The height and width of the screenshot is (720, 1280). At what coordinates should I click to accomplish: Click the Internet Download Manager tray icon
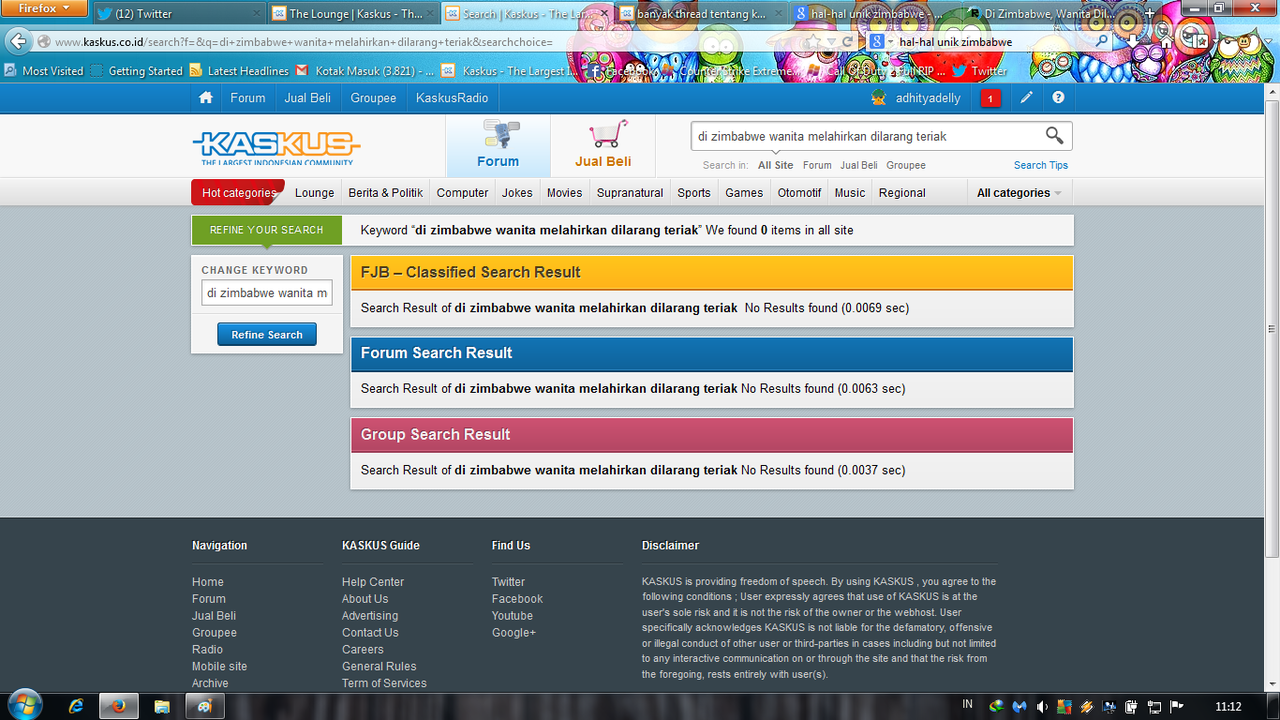(x=996, y=706)
